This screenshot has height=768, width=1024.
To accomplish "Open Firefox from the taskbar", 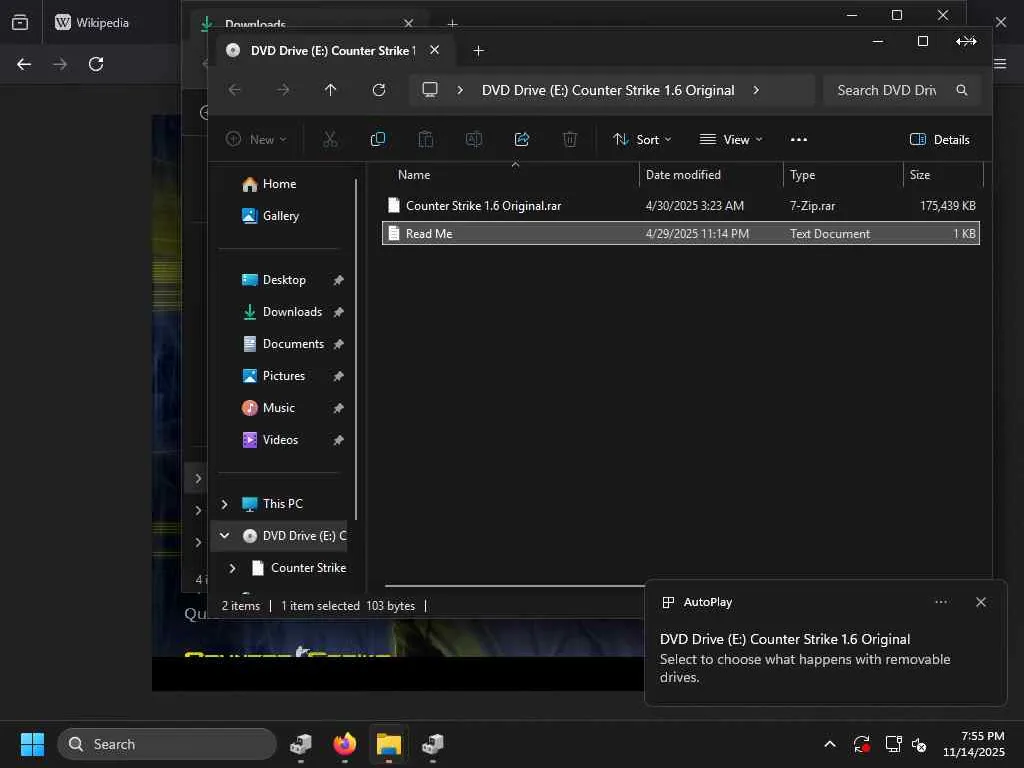I will [x=345, y=744].
